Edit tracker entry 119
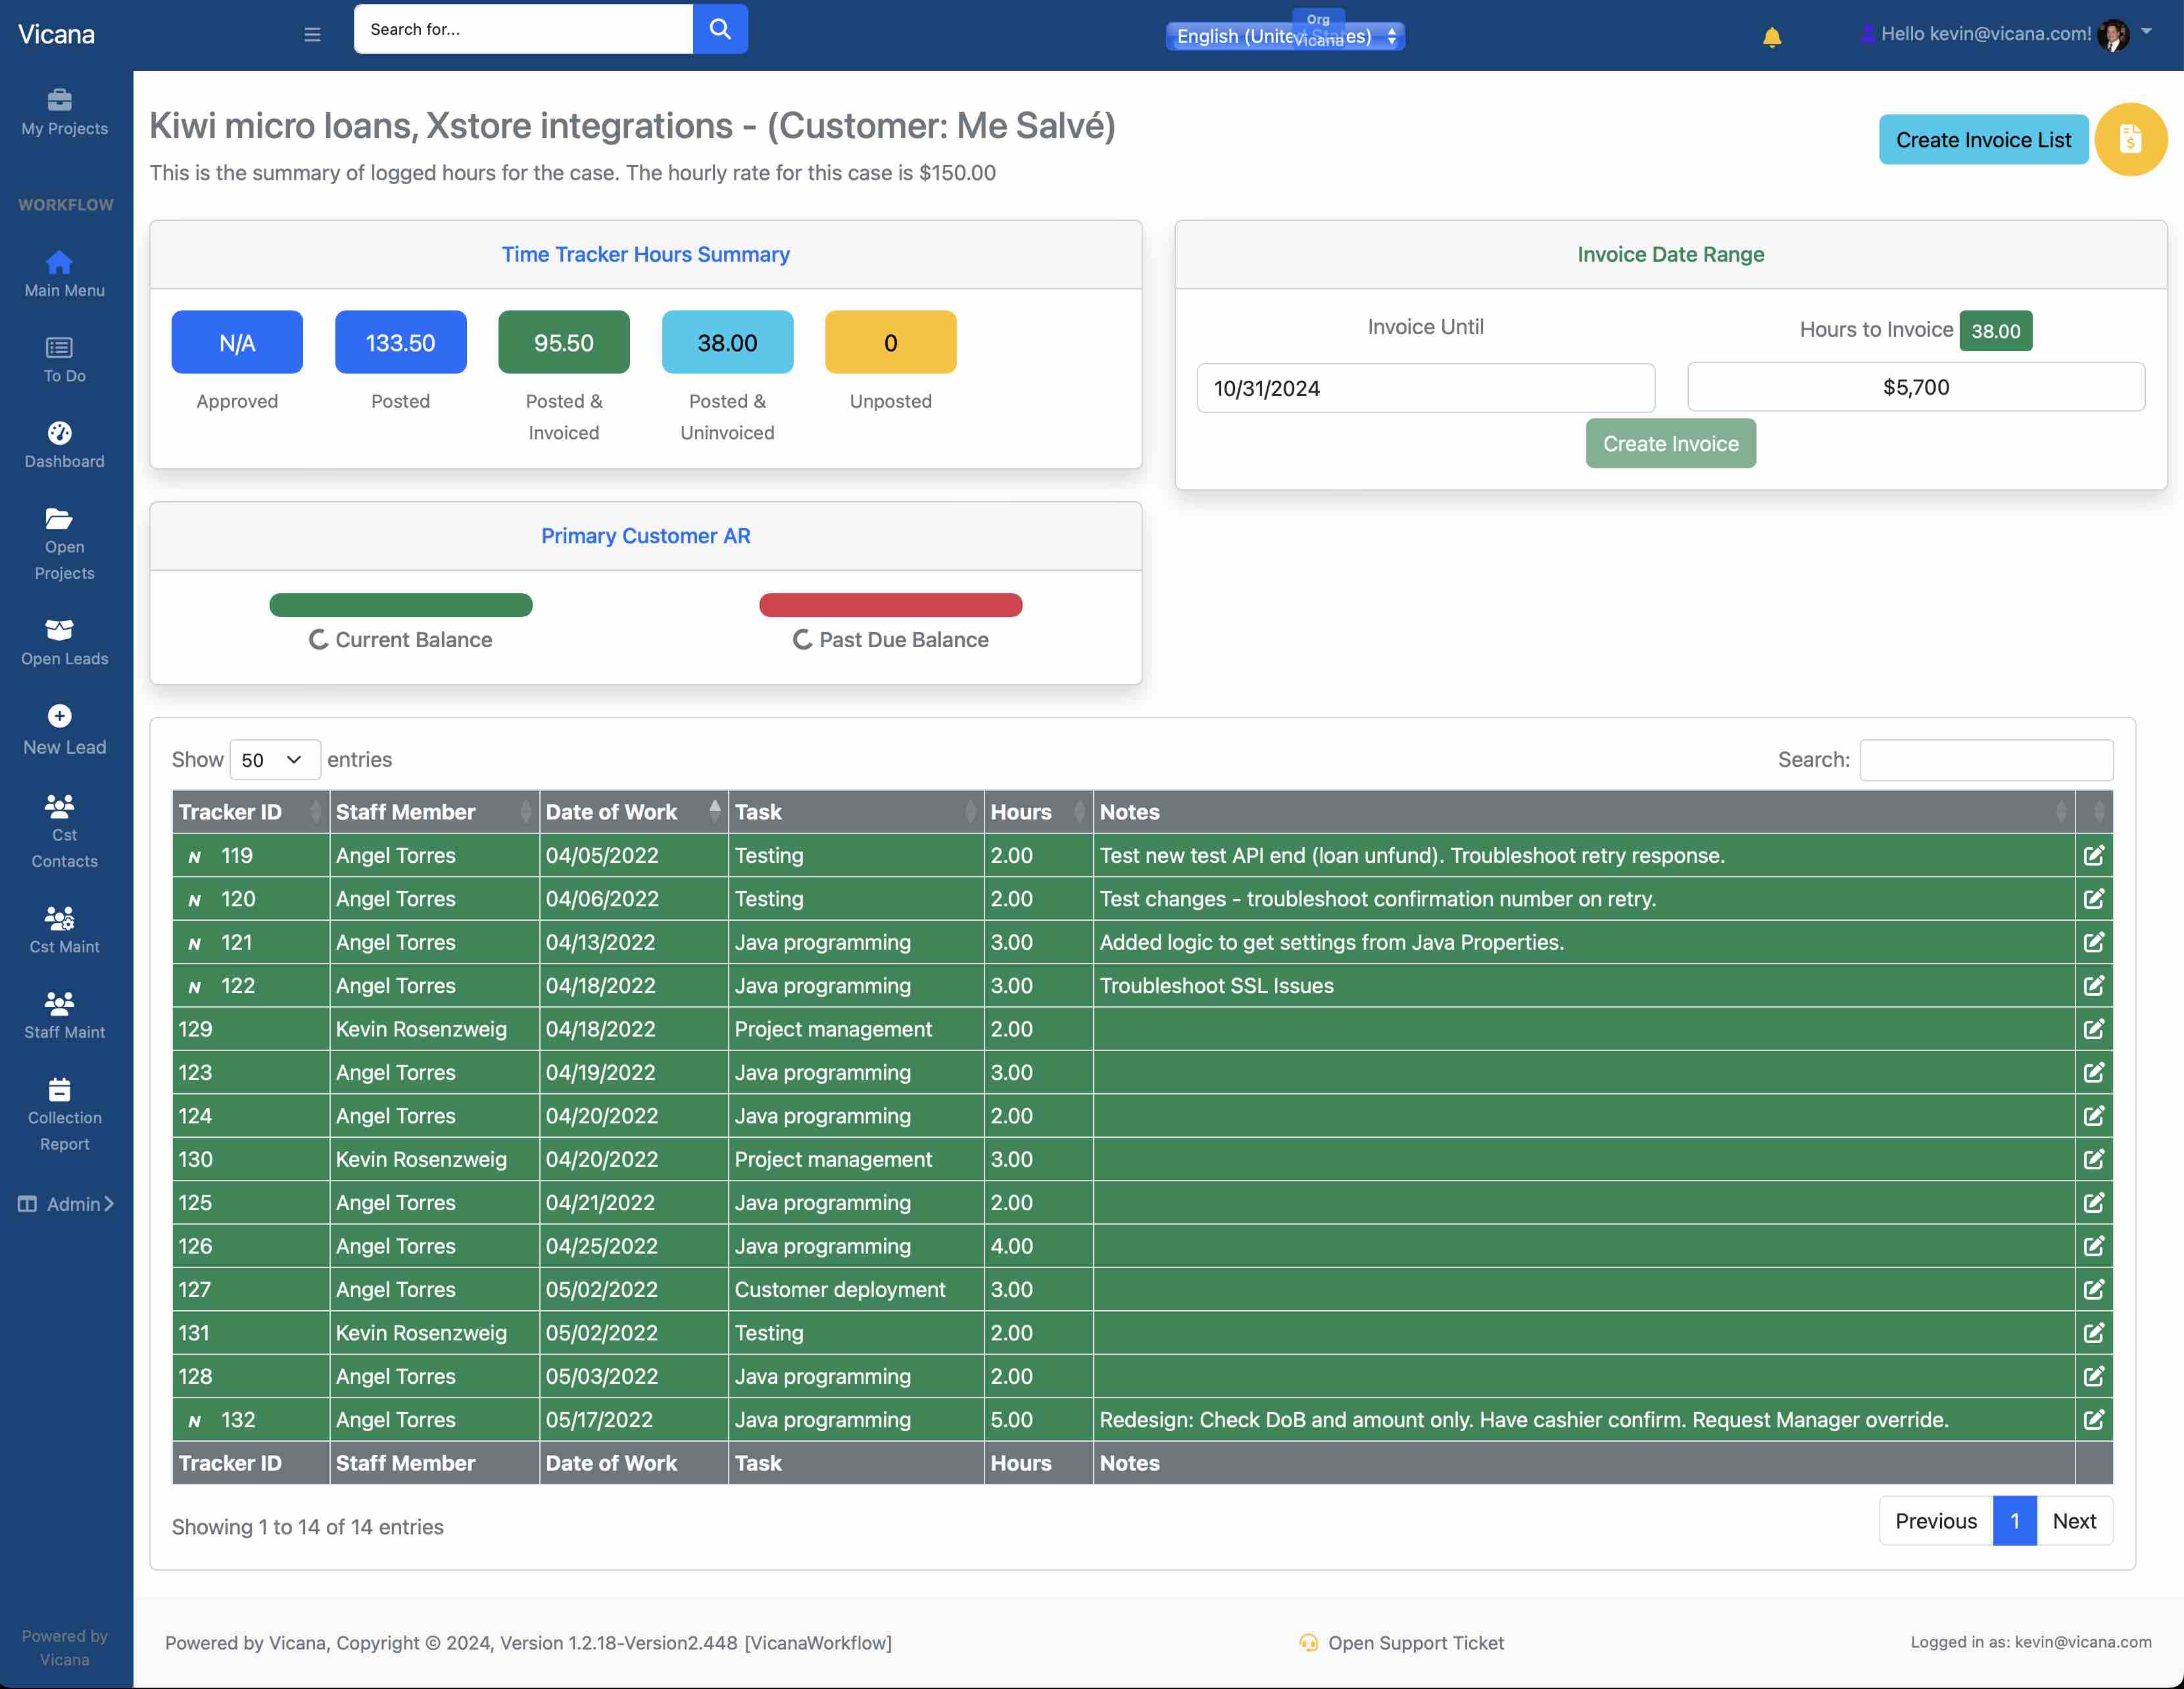The width and height of the screenshot is (2184, 1689). (x=2094, y=856)
